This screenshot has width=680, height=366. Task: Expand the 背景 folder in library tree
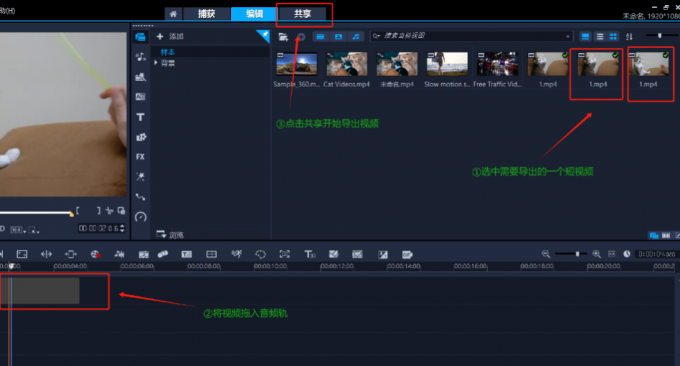[x=156, y=63]
